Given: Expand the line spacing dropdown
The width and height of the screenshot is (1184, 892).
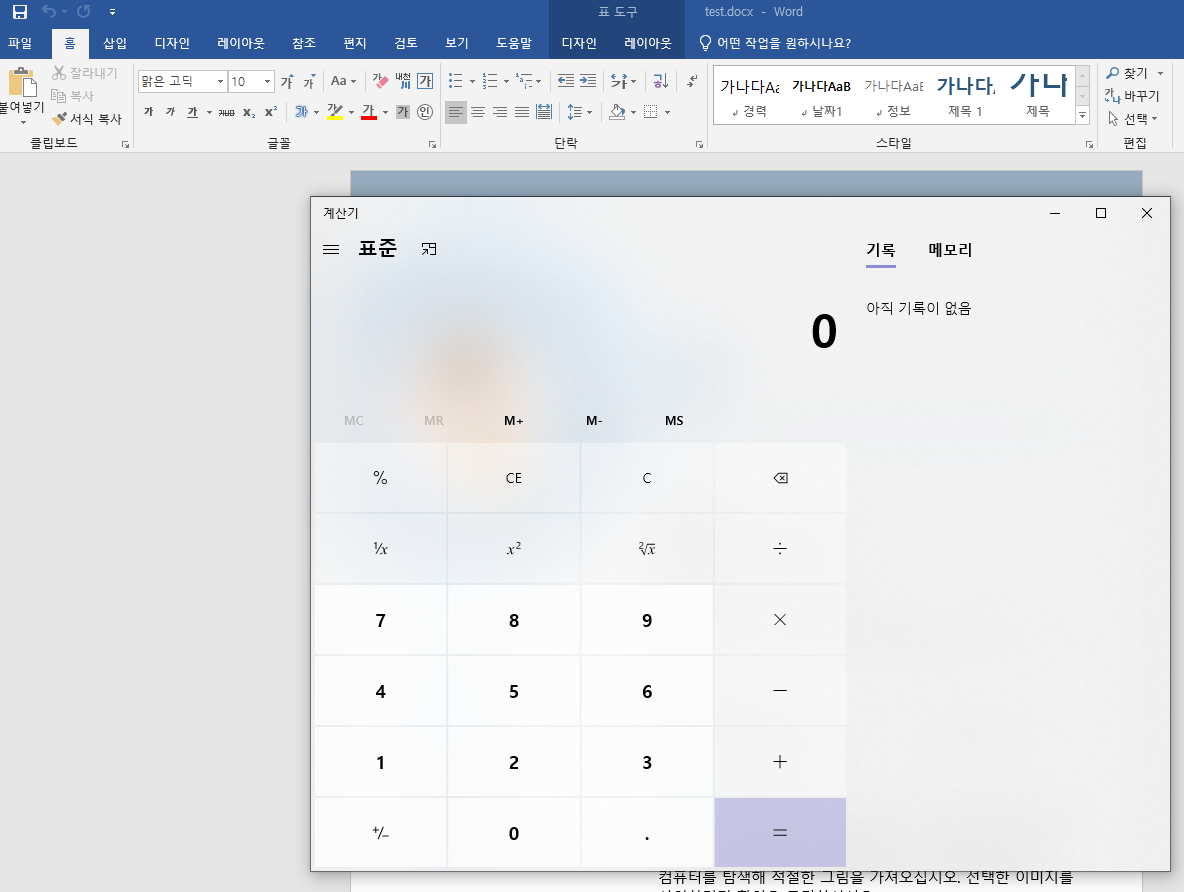Looking at the screenshot, I should pyautogui.click(x=589, y=113).
